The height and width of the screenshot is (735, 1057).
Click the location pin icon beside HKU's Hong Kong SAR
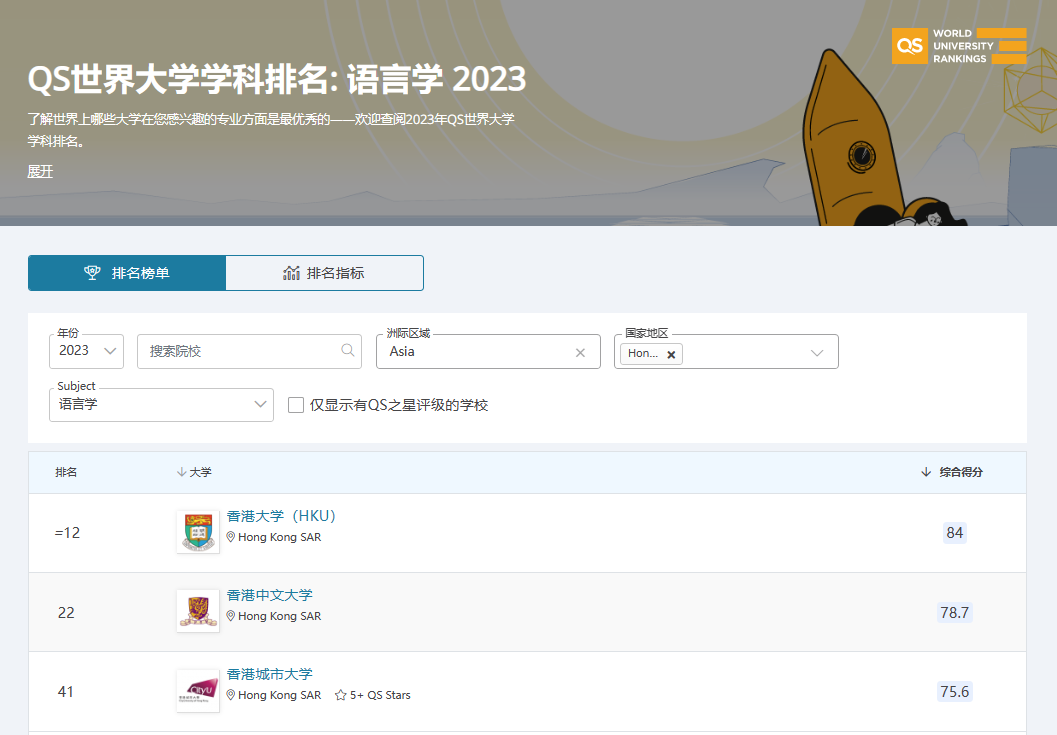[x=231, y=537]
